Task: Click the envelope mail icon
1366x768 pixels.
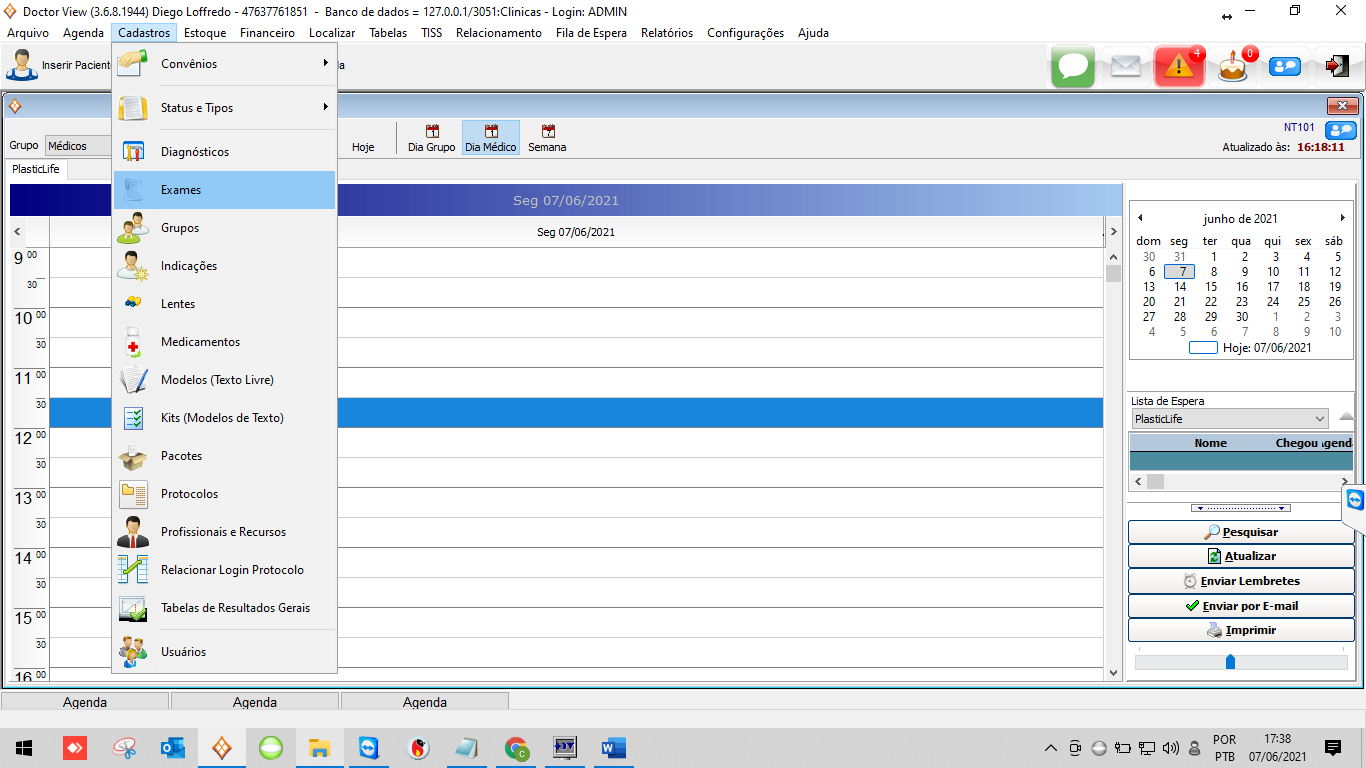Action: click(1126, 67)
